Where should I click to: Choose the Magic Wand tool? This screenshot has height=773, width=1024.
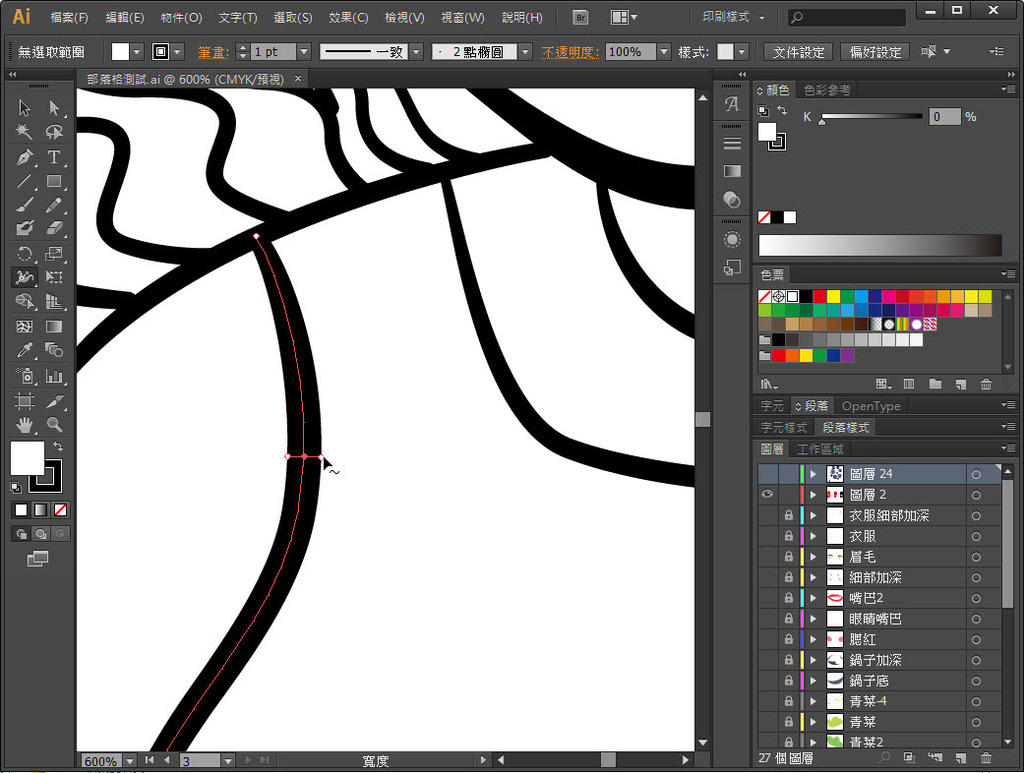(25, 132)
